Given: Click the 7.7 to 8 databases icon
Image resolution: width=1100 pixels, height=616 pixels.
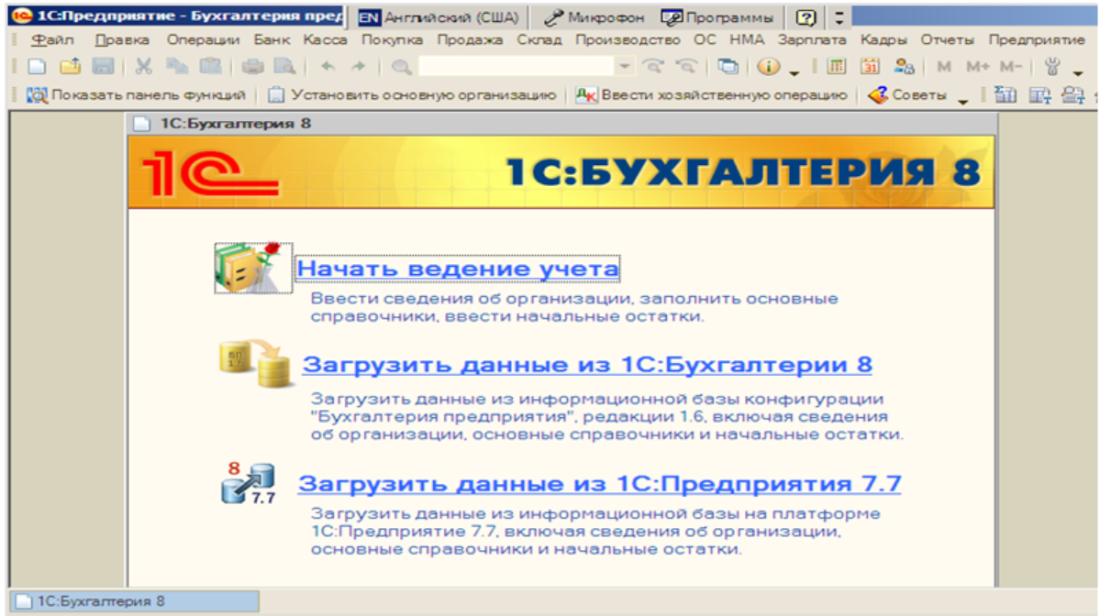Looking at the screenshot, I should pyautogui.click(x=250, y=483).
